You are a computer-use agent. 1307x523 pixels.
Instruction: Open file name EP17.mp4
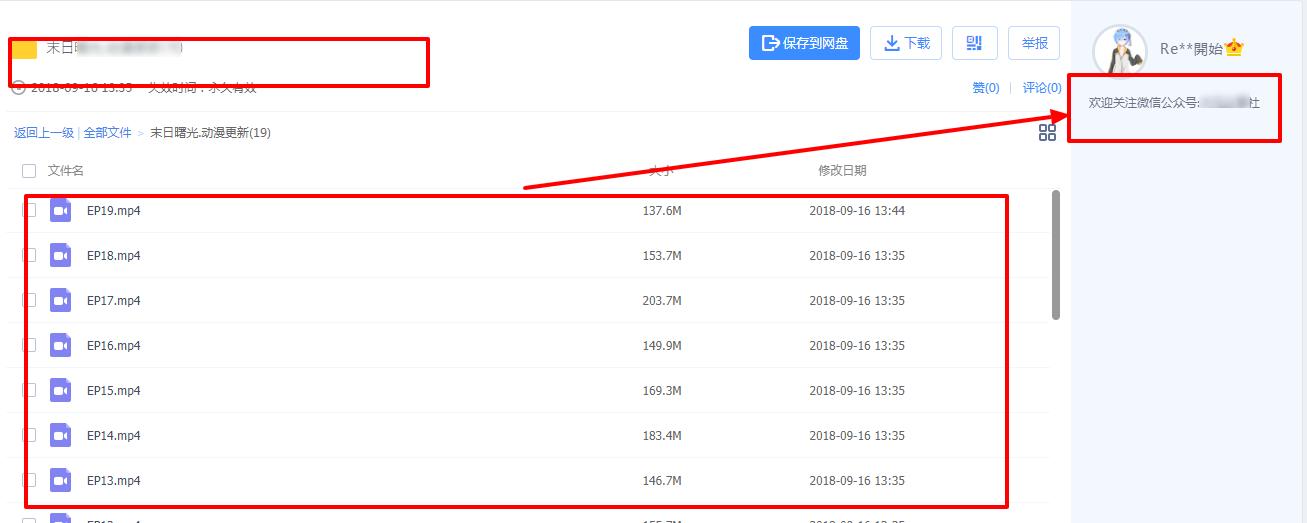tap(114, 300)
